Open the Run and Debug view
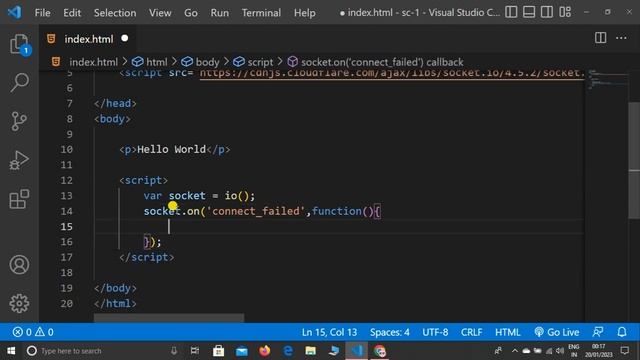This screenshot has width=640, height=360. [x=19, y=160]
